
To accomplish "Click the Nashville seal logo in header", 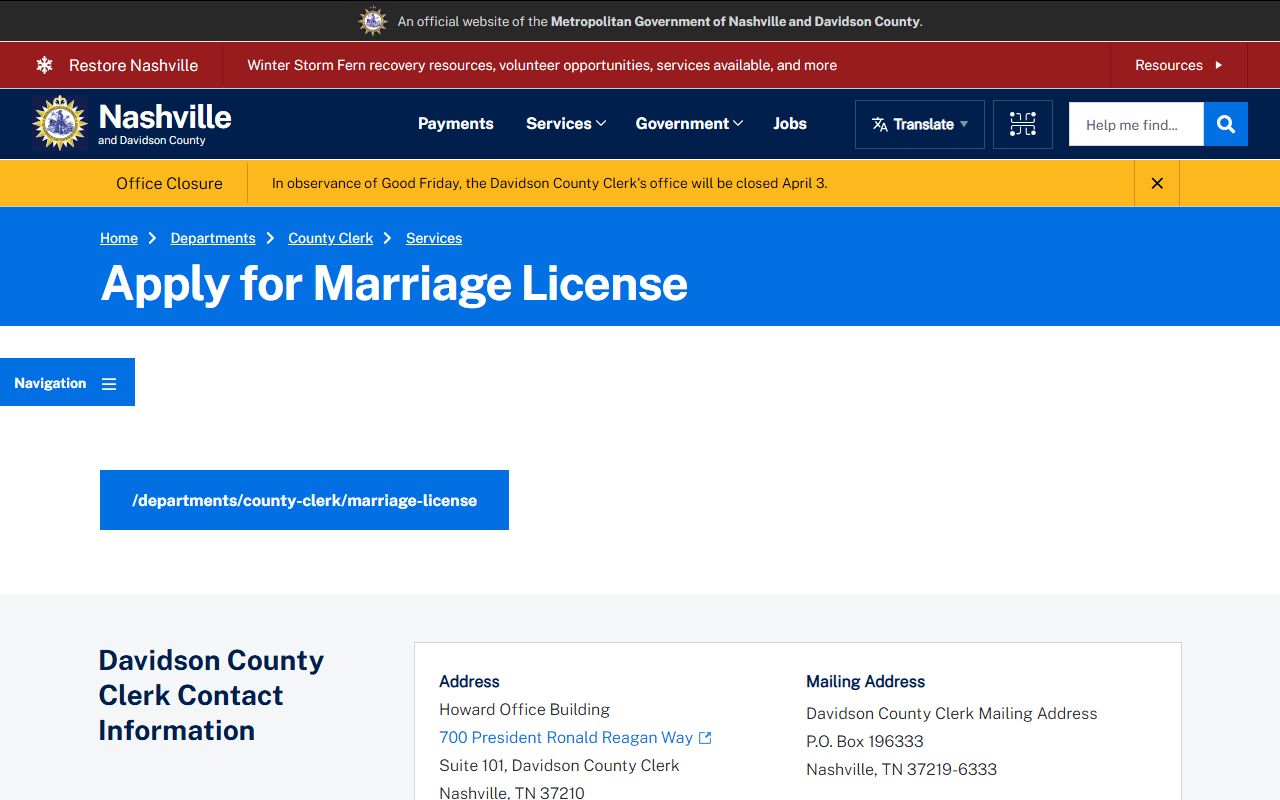I will (60, 123).
